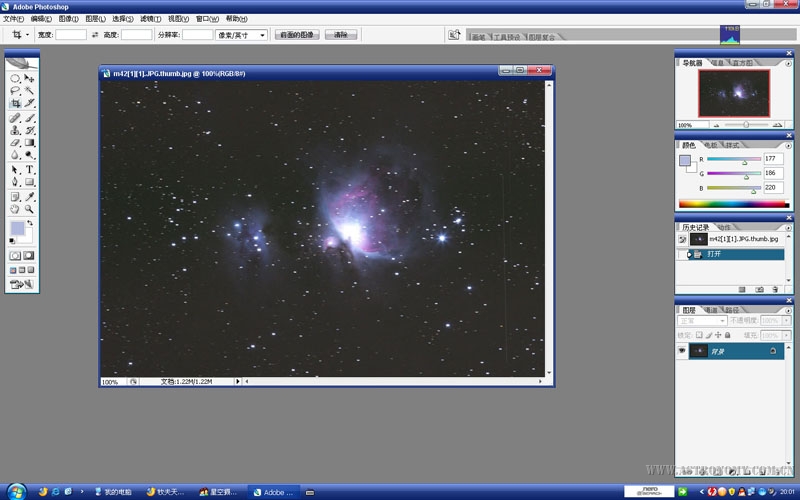Screen dimensions: 800x500
Task: Open layer blend mode dropdown
Action: 702,320
